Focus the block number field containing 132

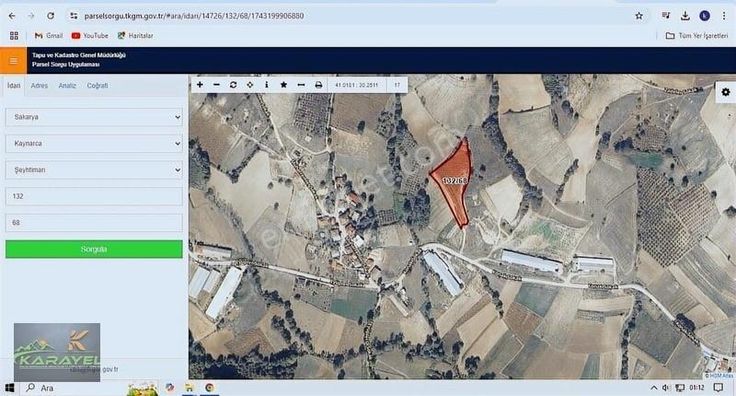(x=94, y=196)
